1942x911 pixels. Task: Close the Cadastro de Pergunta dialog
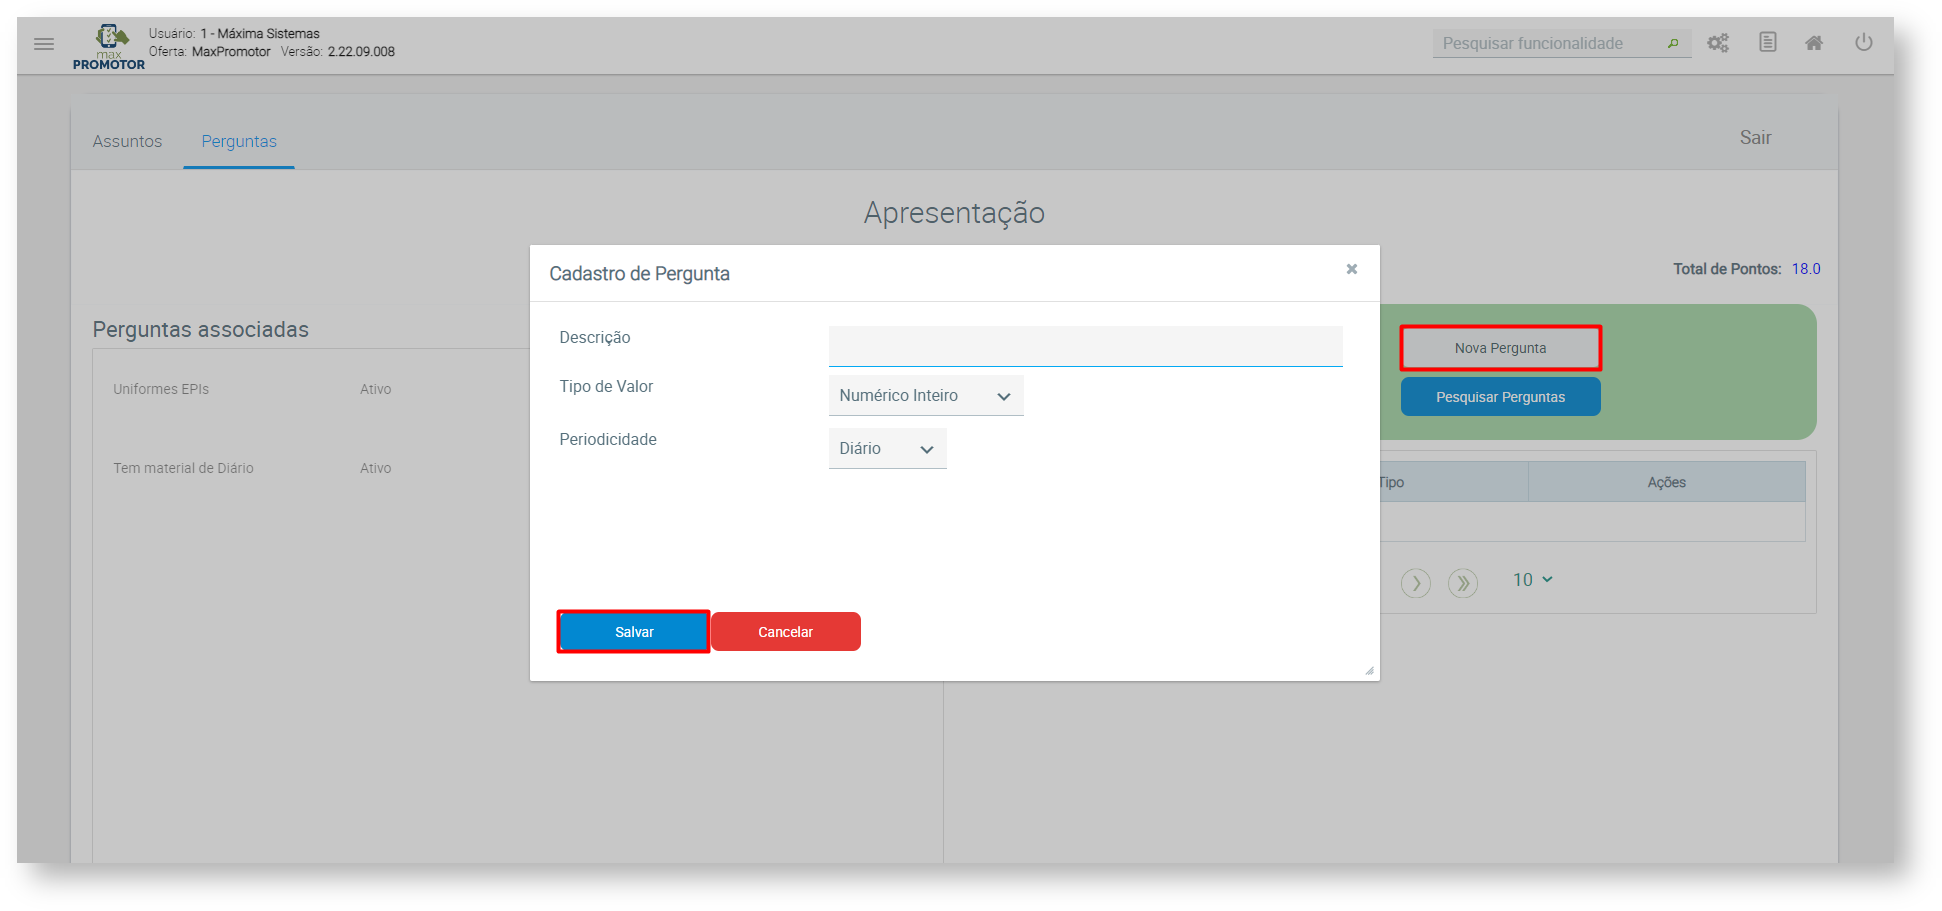point(1352,269)
